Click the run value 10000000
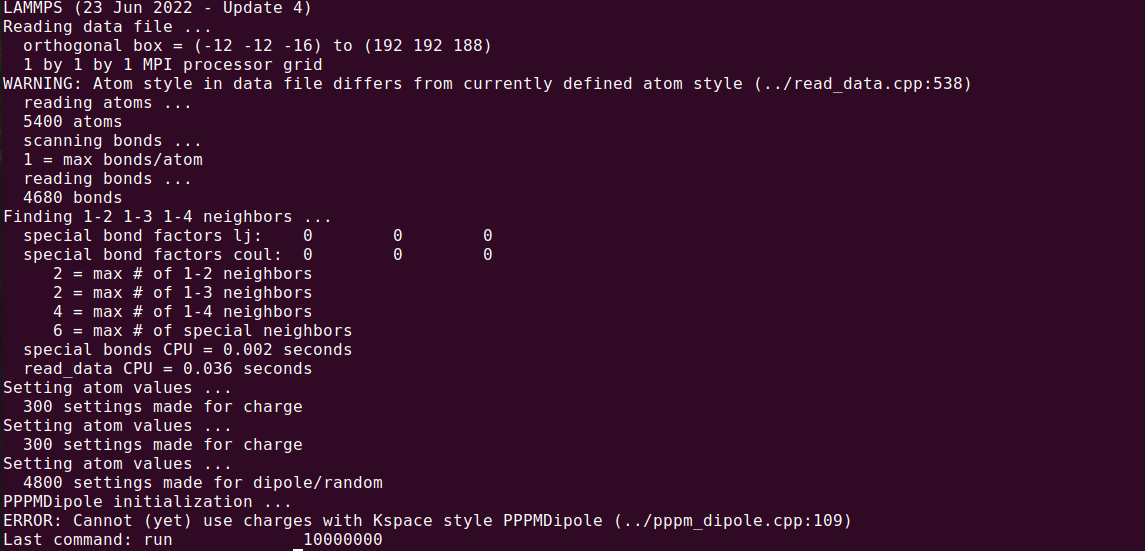The height and width of the screenshot is (551, 1145). 342,540
